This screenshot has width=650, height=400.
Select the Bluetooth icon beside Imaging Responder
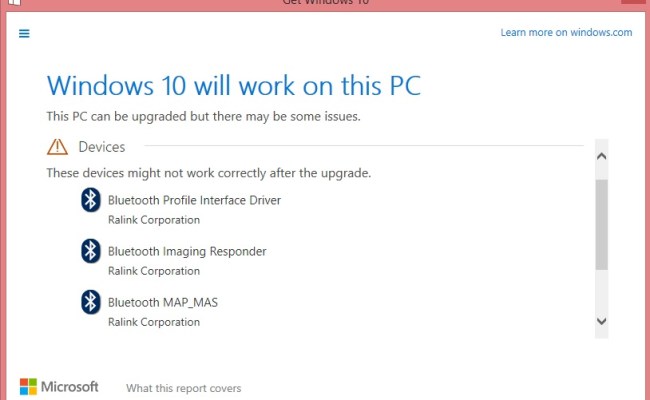(91, 251)
